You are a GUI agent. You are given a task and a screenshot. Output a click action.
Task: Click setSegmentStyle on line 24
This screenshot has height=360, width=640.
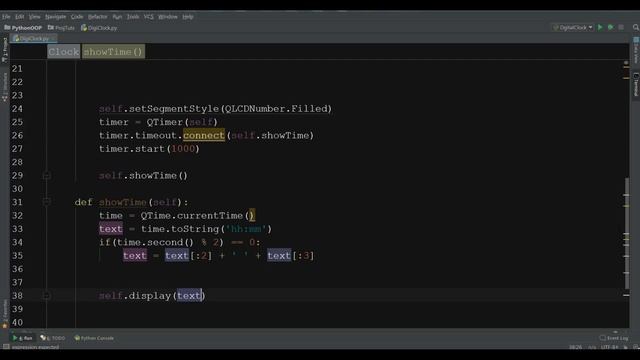tap(174, 109)
